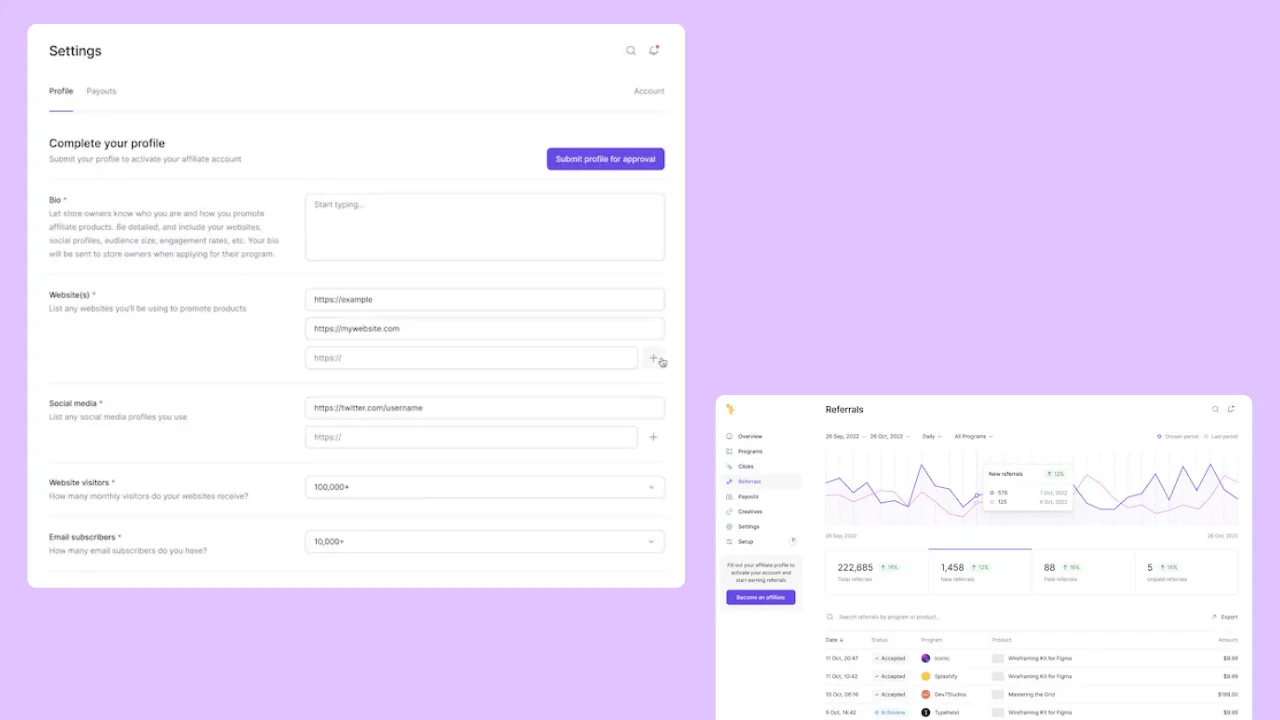The width and height of the screenshot is (1280, 720).
Task: Click the Splashify program avatar
Action: tap(926, 676)
